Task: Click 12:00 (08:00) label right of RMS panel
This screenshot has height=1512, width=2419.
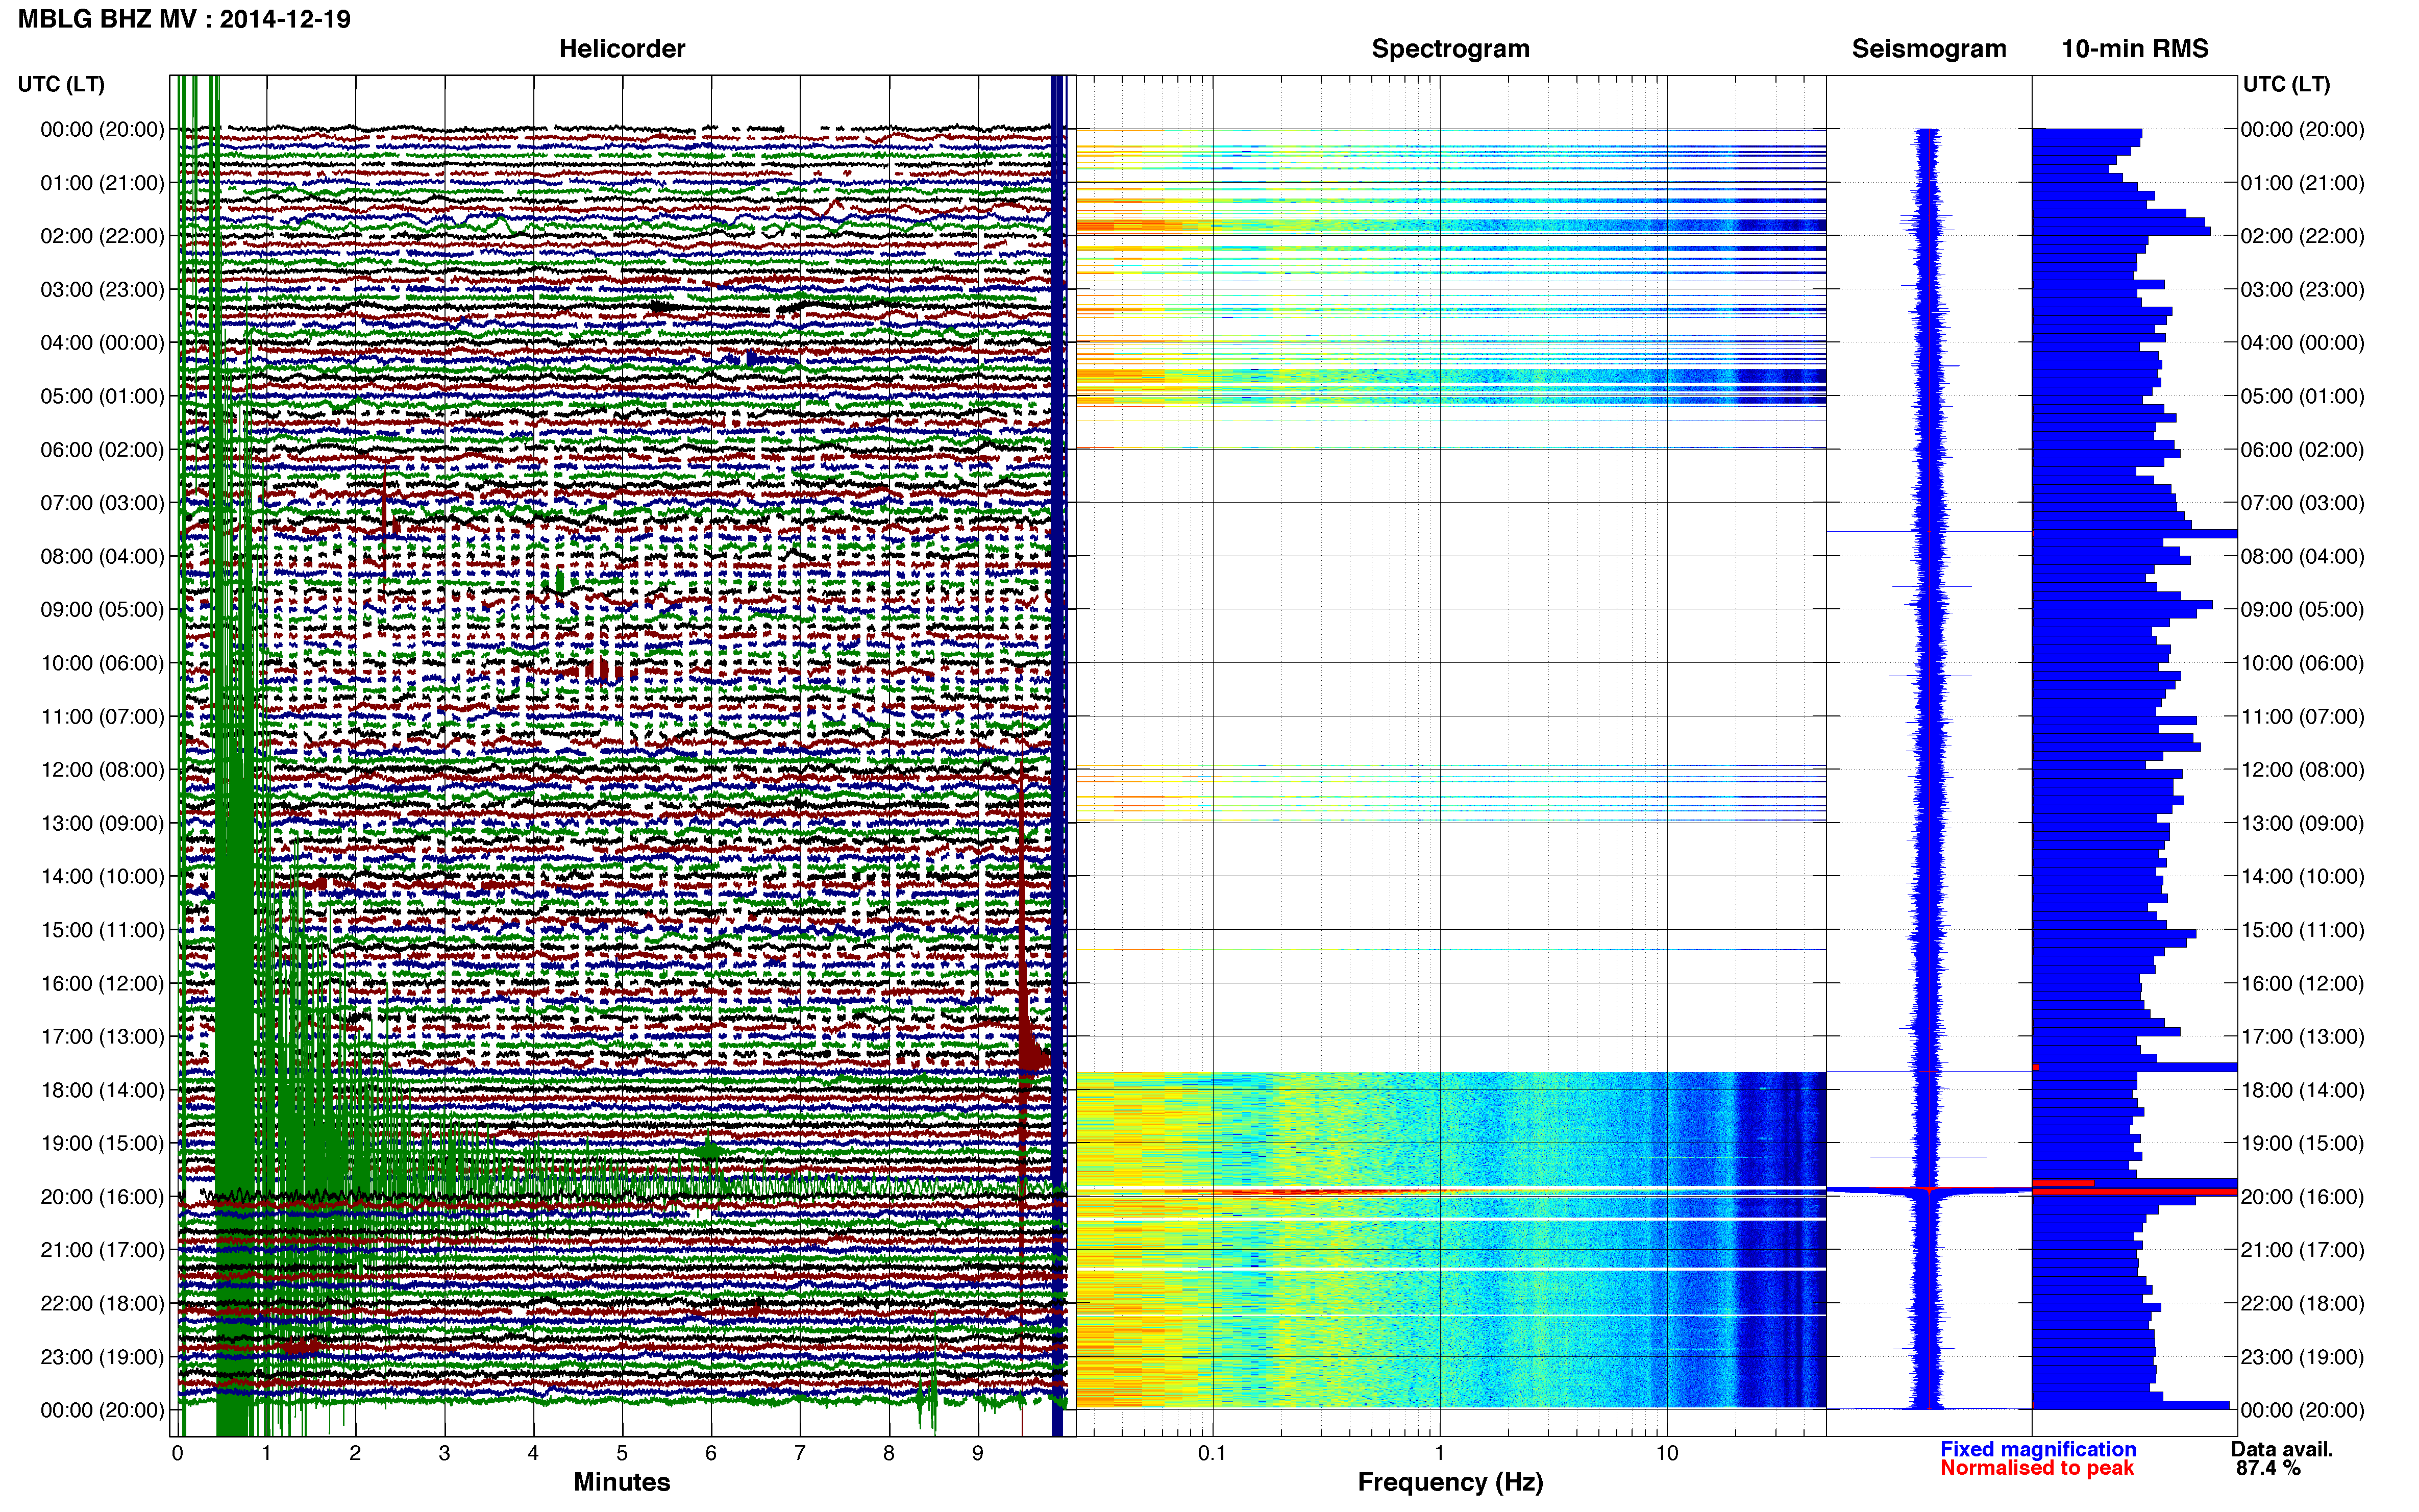Action: tap(2302, 770)
